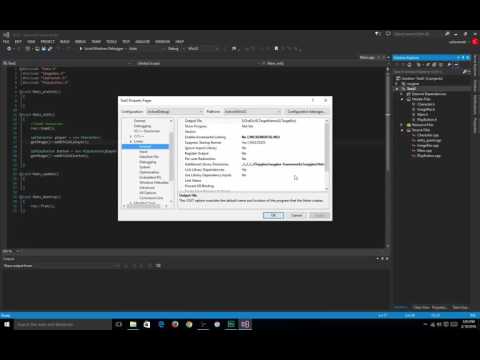480x360 pixels.
Task: Click the feedback smiley icon
Action: pos(388,34)
